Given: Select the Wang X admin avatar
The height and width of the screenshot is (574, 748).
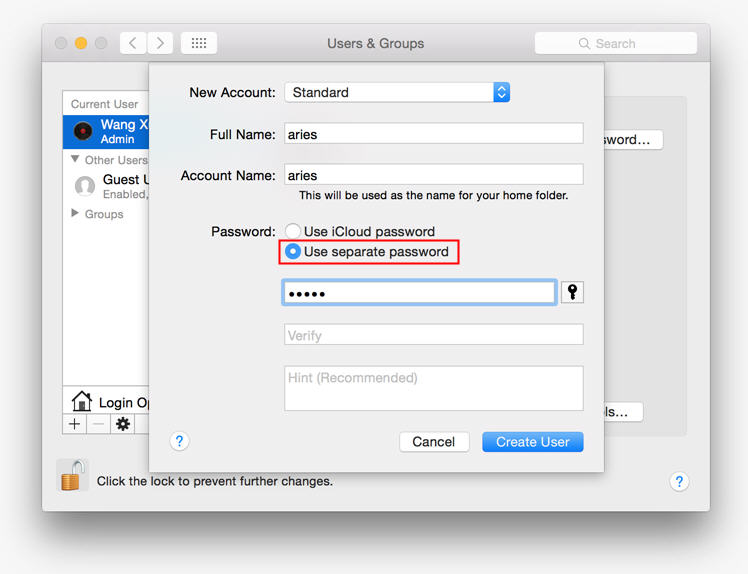Looking at the screenshot, I should coord(83,131).
